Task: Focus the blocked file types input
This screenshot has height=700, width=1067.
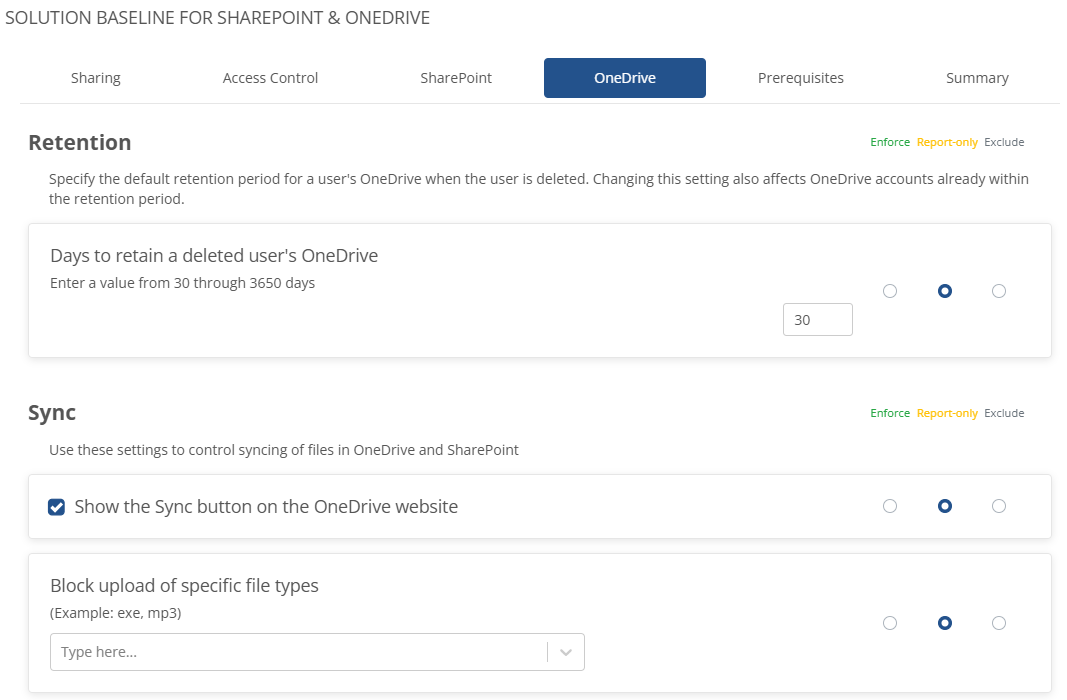Action: tap(299, 652)
